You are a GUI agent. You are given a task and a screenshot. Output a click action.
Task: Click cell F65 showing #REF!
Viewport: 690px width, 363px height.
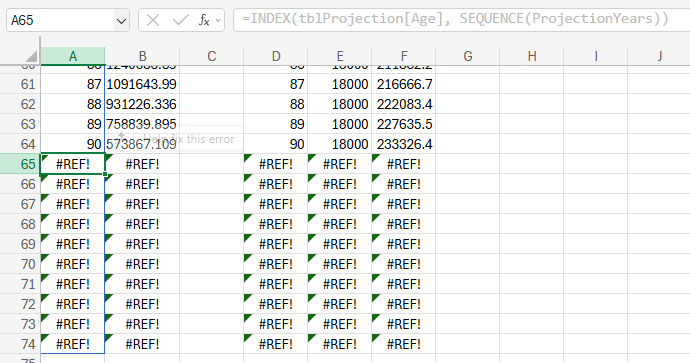(404, 164)
